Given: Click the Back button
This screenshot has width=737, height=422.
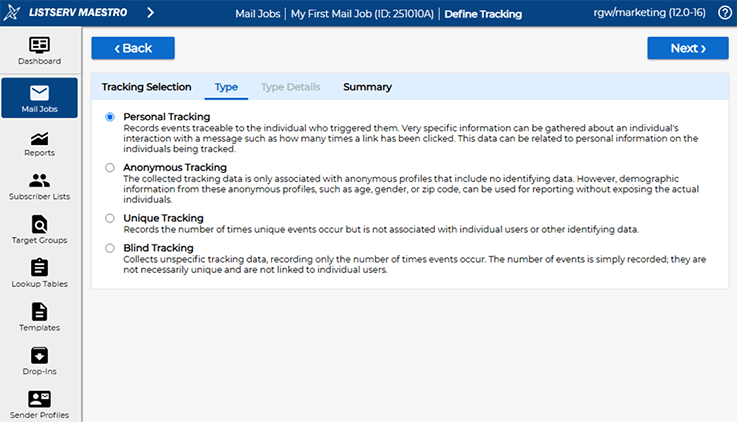Looking at the screenshot, I should [x=133, y=48].
